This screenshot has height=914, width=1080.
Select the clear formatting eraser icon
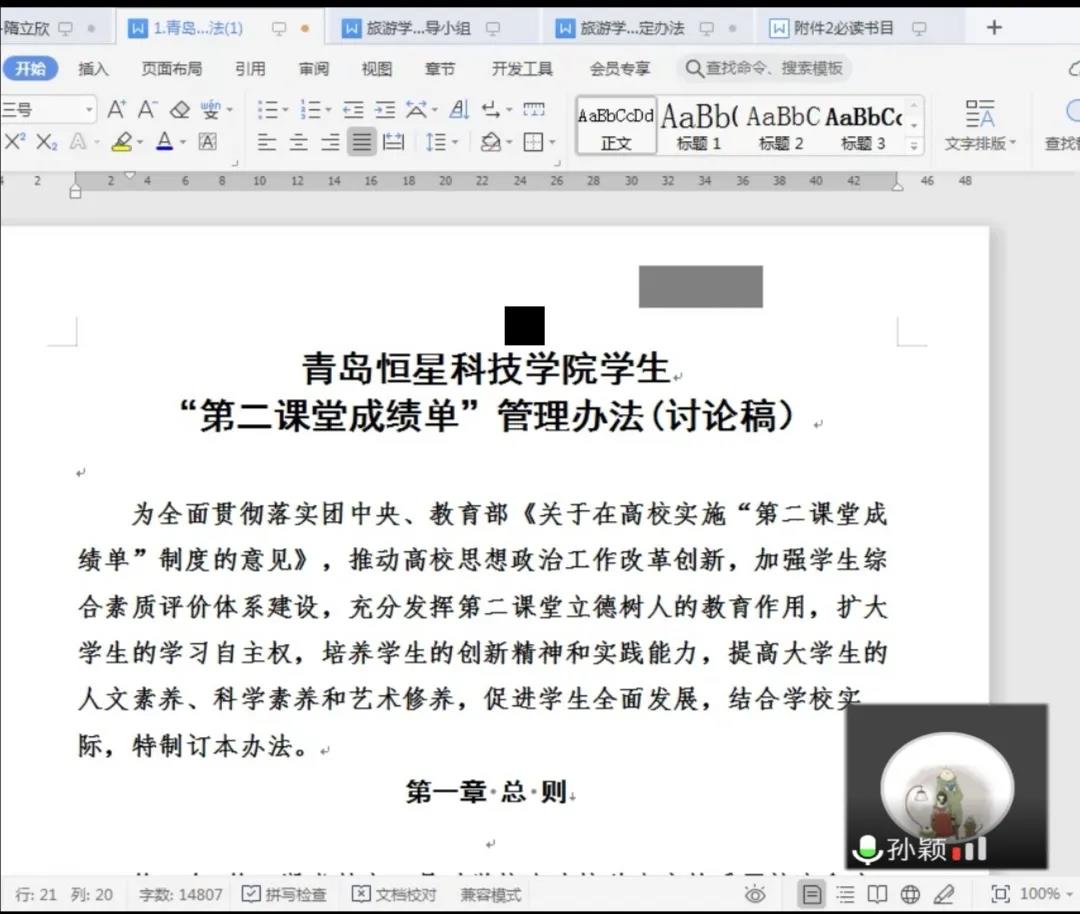click(180, 110)
